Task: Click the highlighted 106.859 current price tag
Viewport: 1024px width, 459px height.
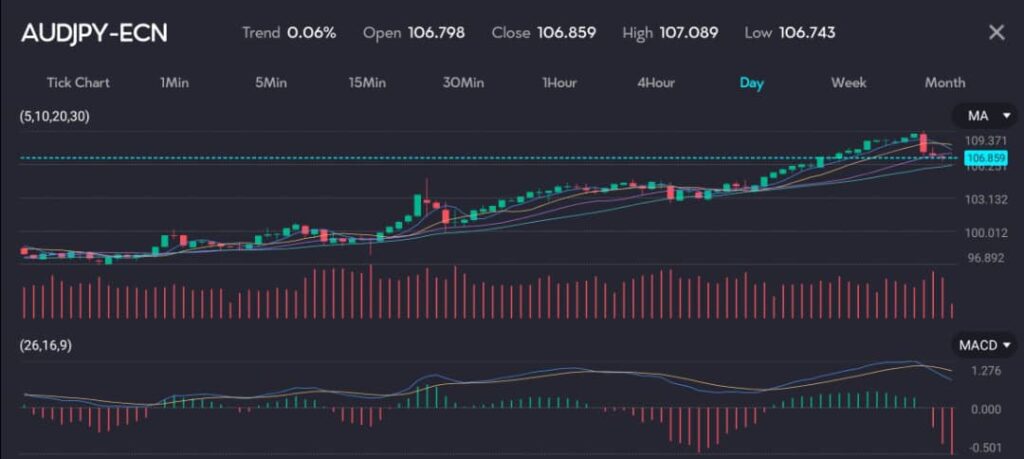Action: pyautogui.click(x=985, y=158)
